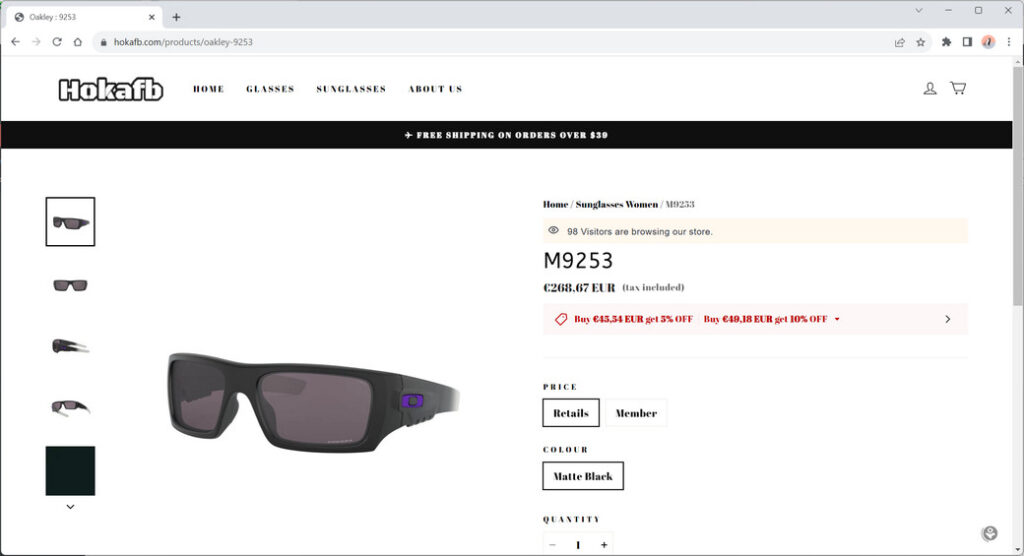Choose the Matte Black colour option
Viewport: 1024px width, 556px height.
583,476
